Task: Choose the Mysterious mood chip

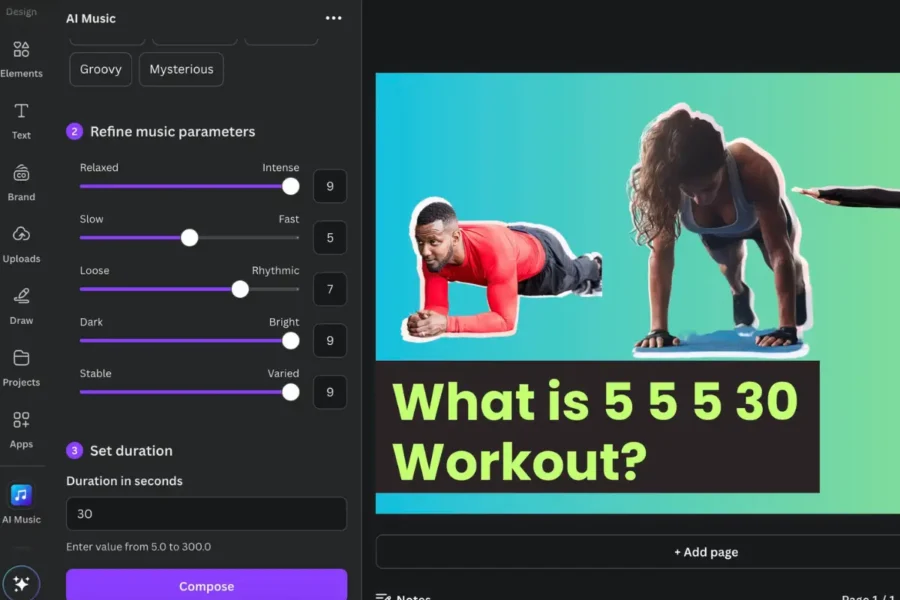Action: click(181, 69)
